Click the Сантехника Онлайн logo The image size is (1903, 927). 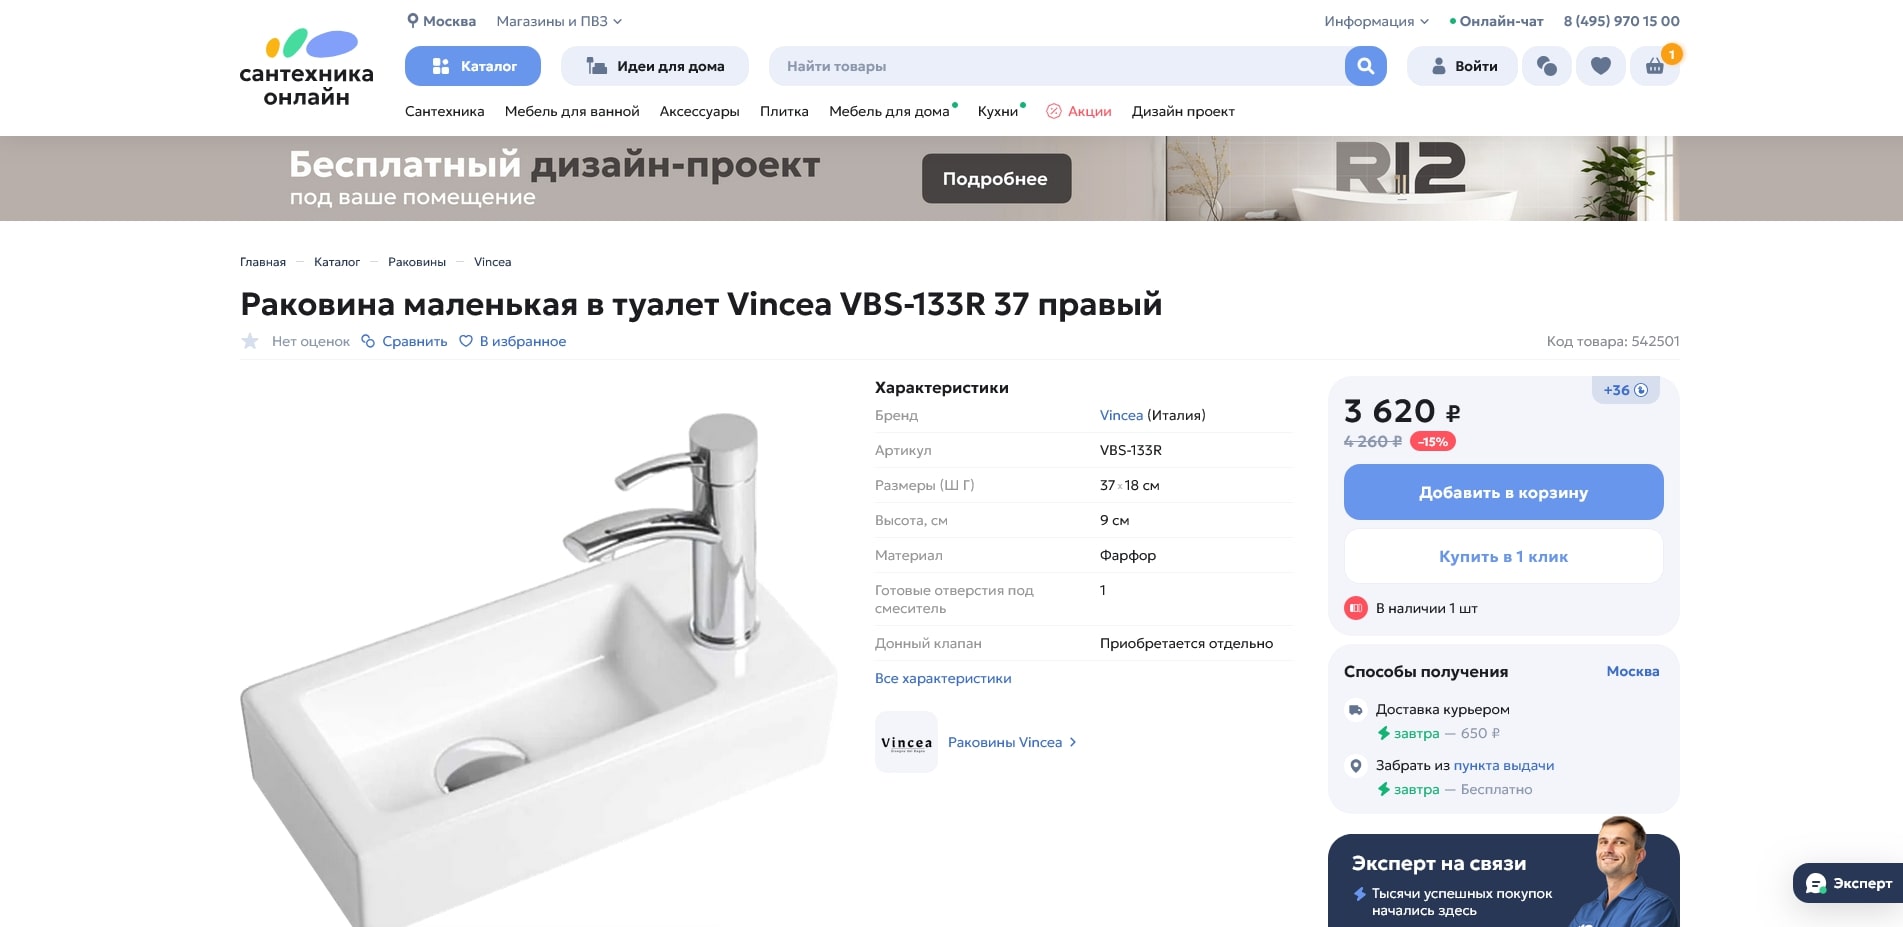pos(306,67)
